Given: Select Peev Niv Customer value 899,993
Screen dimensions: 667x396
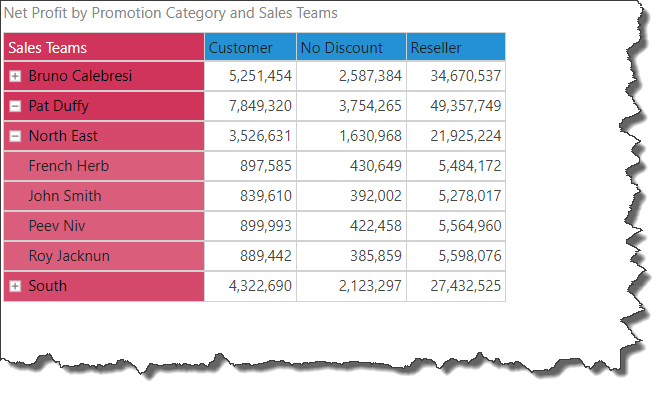Looking at the screenshot, I should pos(265,226).
